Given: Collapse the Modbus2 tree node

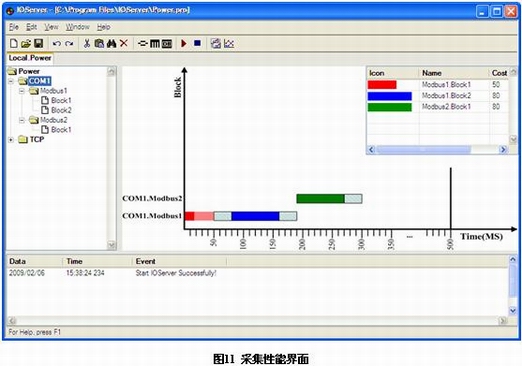Looking at the screenshot, I should click(22, 120).
